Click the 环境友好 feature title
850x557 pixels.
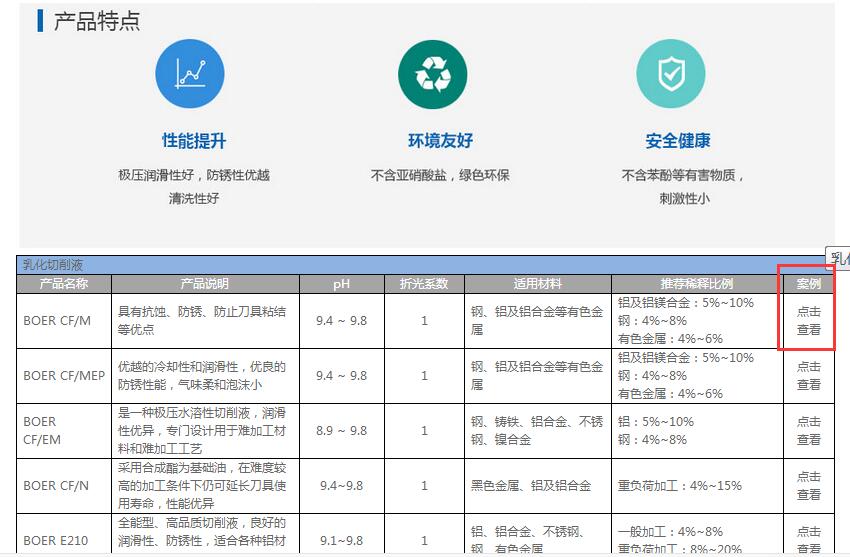point(440,141)
